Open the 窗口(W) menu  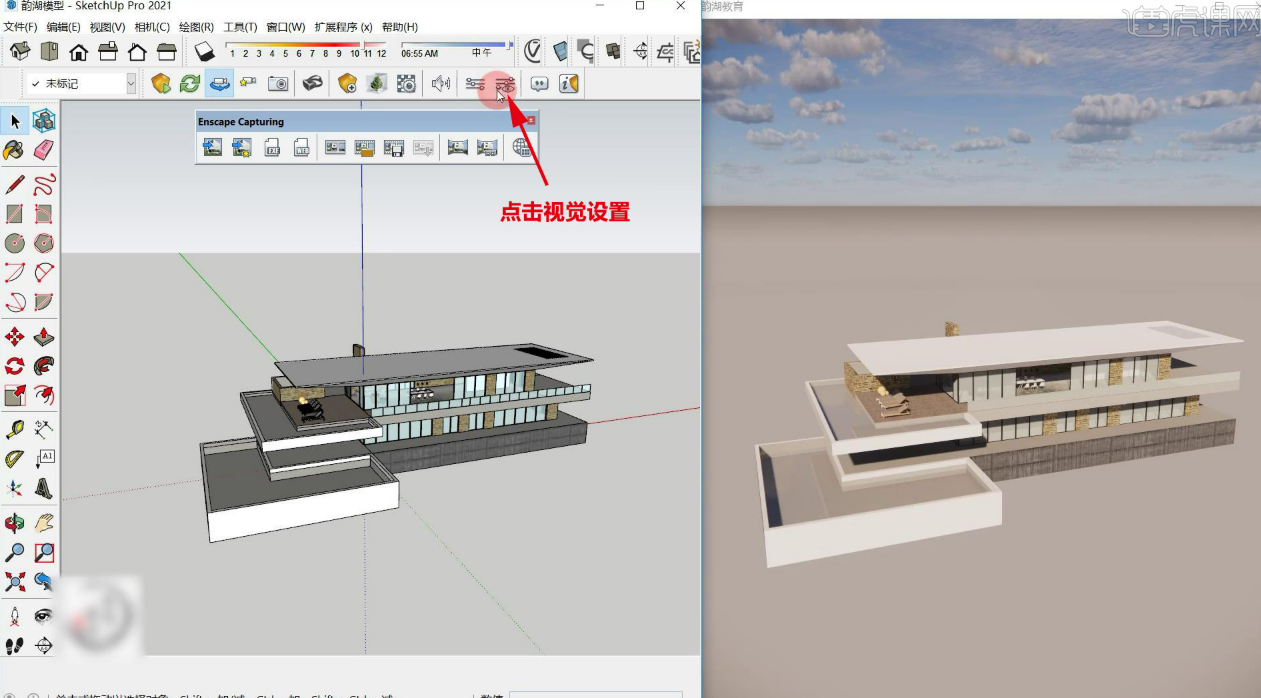(286, 27)
